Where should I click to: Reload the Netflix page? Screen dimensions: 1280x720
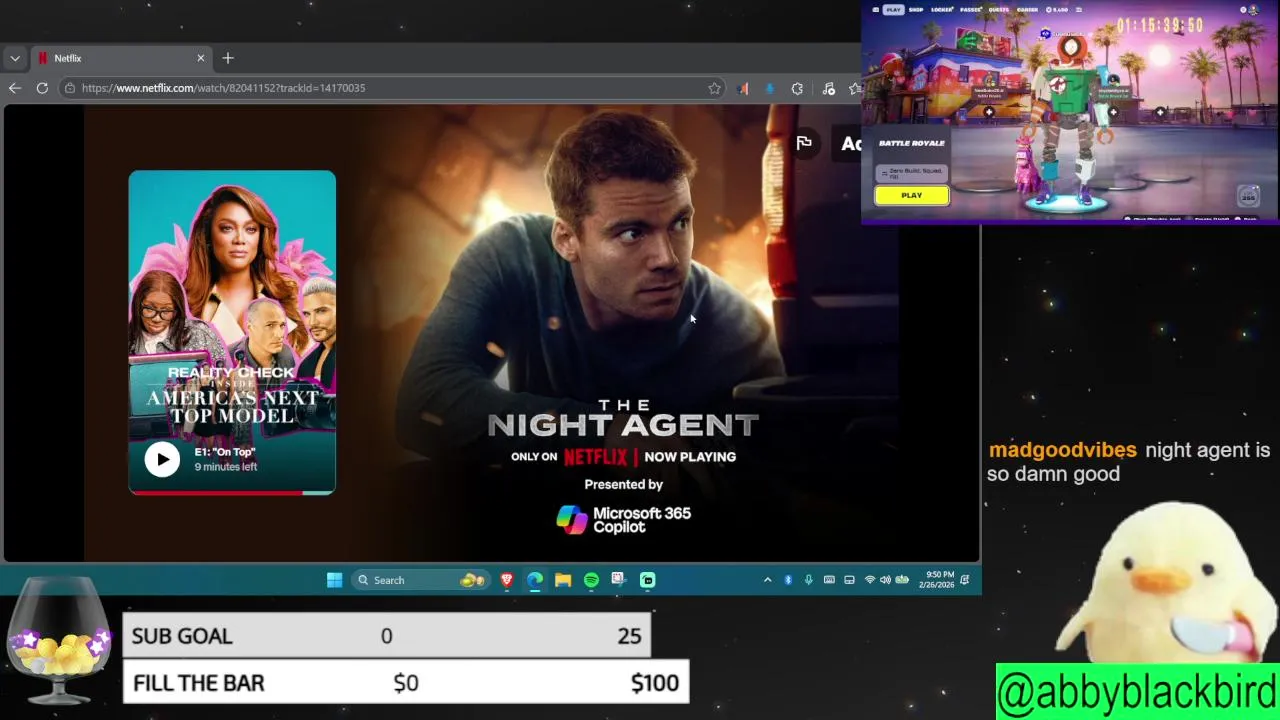coord(42,88)
